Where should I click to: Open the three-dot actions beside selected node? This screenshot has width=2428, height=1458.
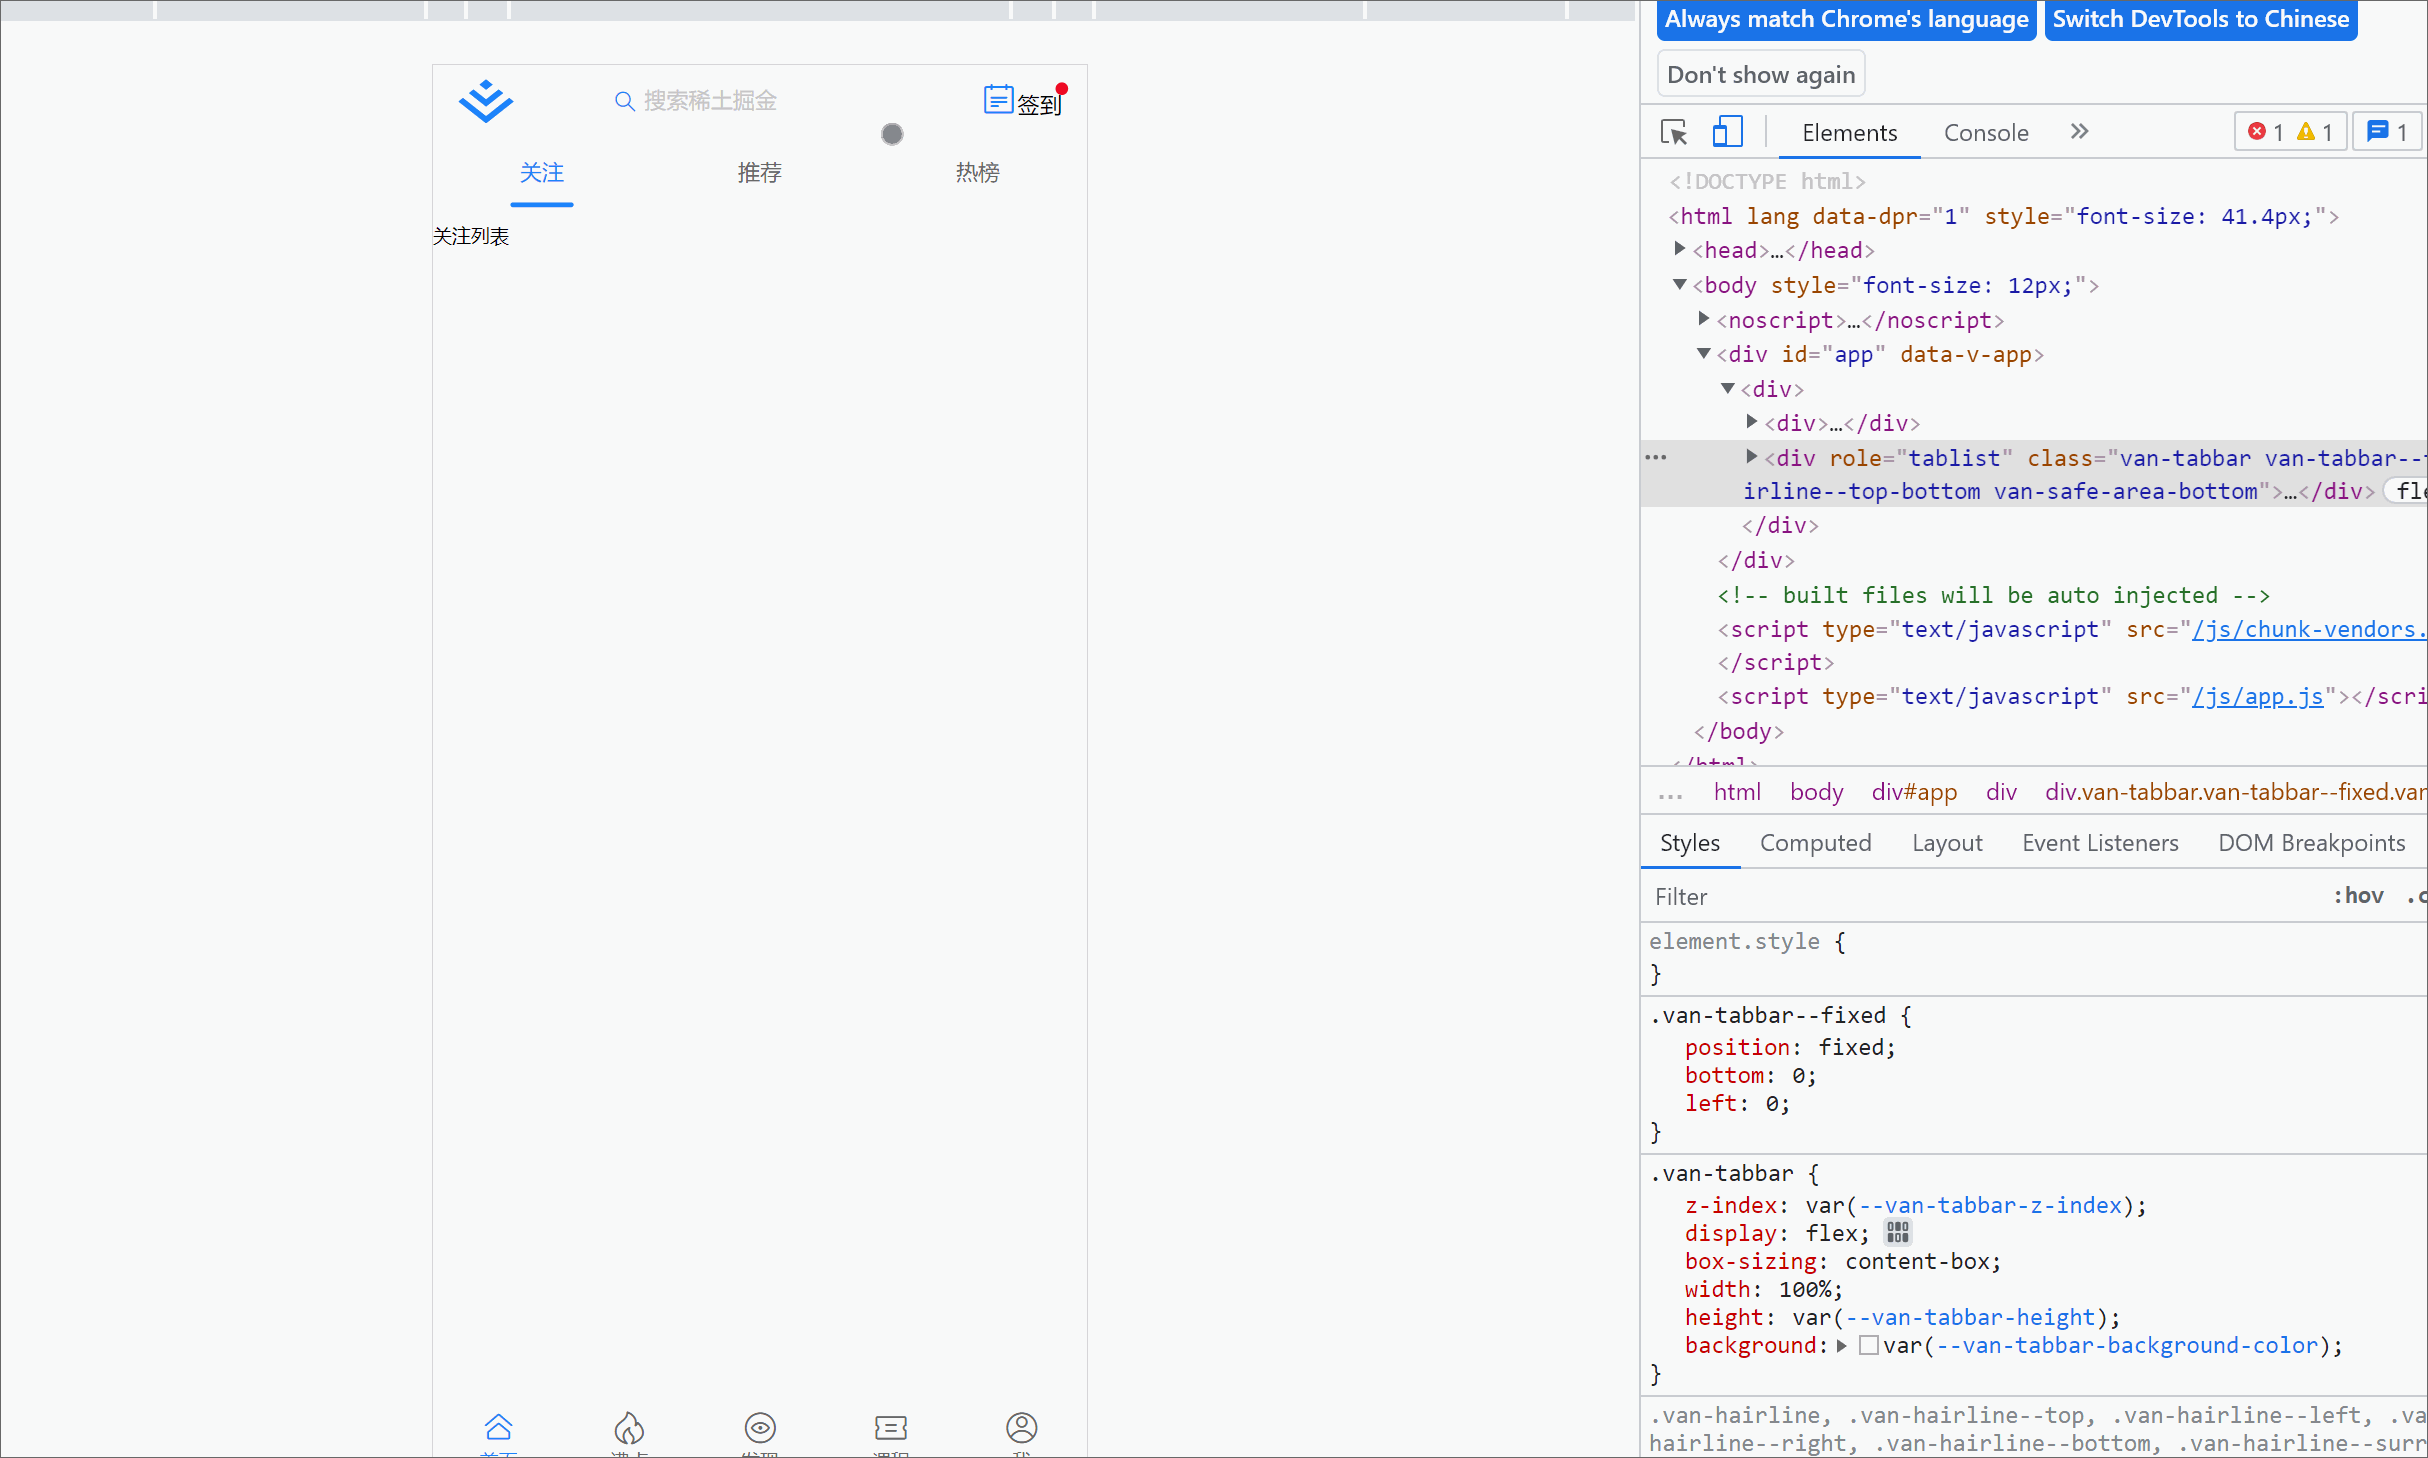tap(1656, 457)
